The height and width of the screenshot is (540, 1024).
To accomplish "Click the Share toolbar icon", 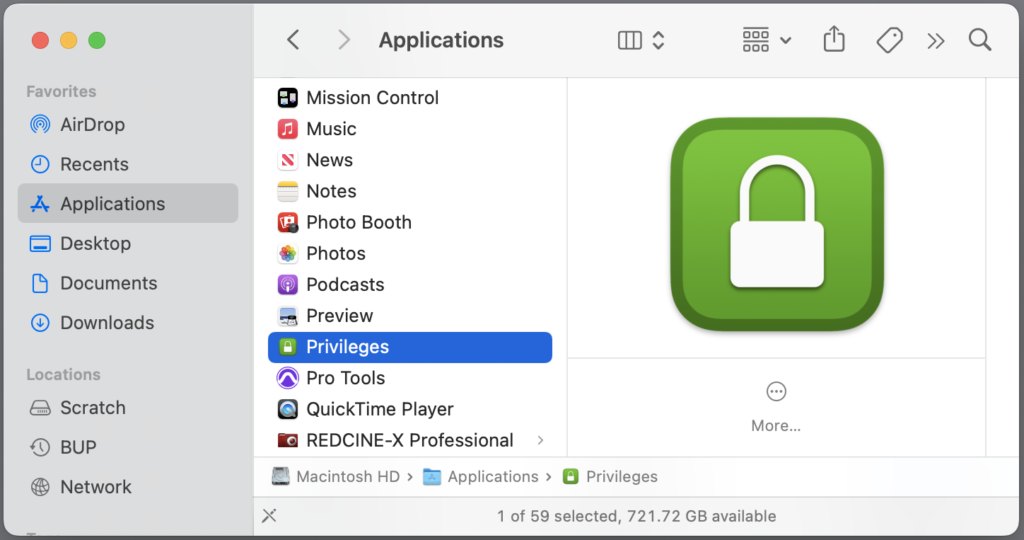I will (x=834, y=39).
